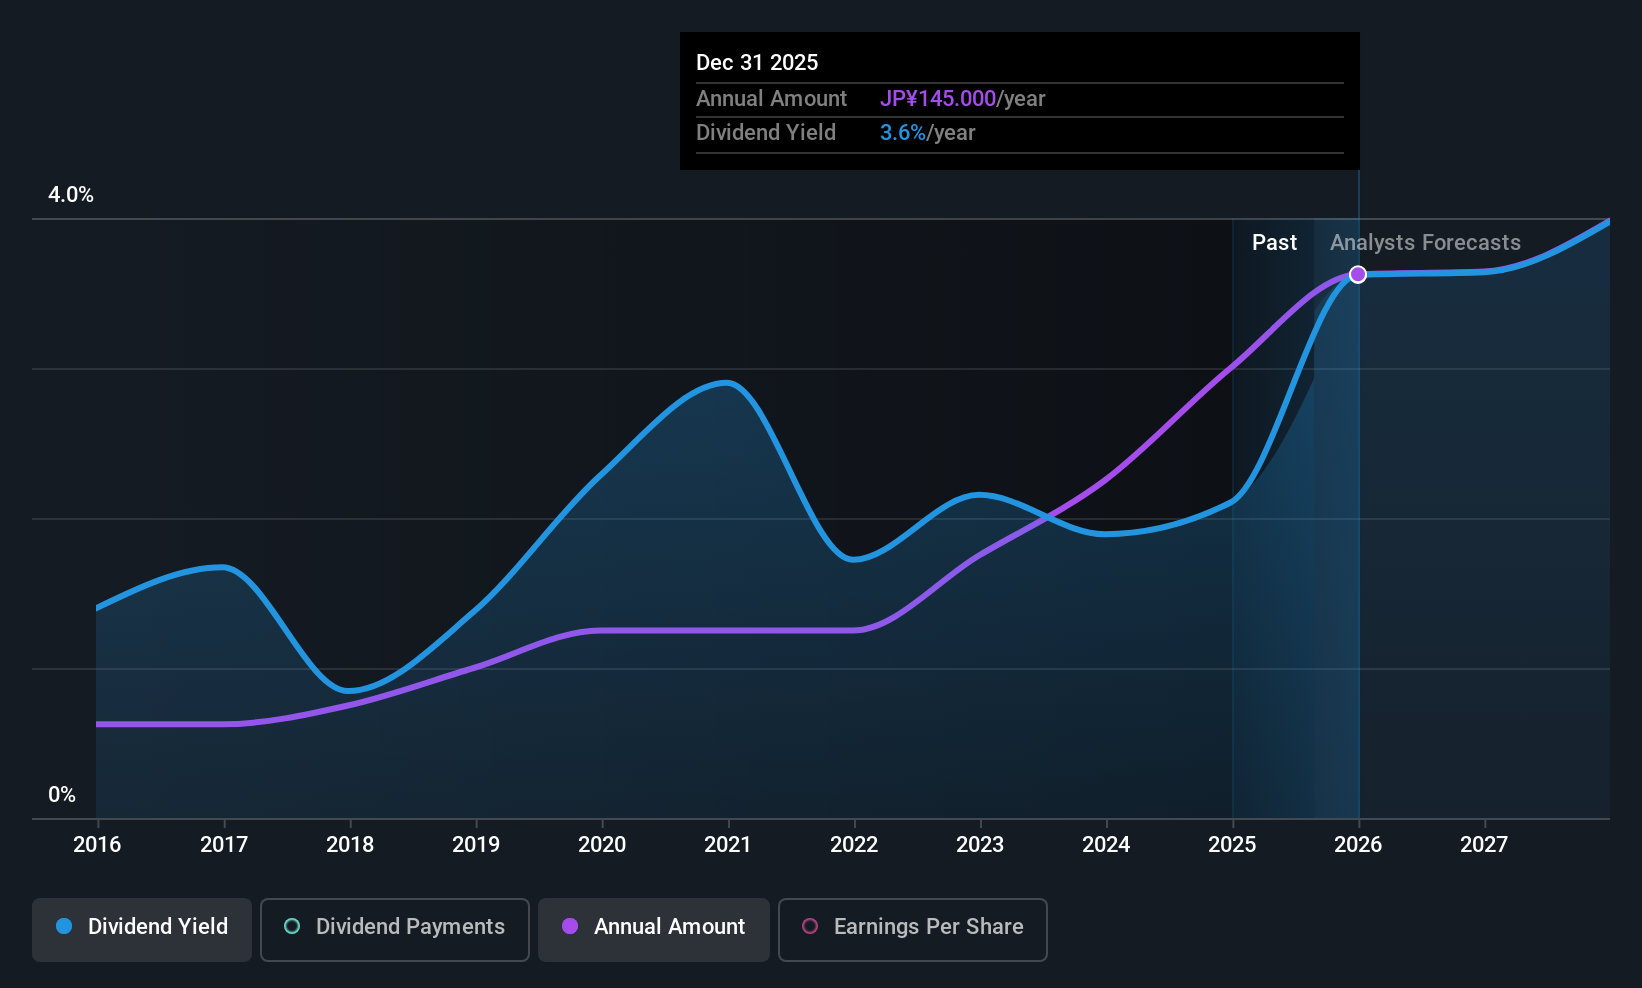This screenshot has height=988, width=1642.
Task: Click the 2018 x-axis label
Action: point(350,844)
